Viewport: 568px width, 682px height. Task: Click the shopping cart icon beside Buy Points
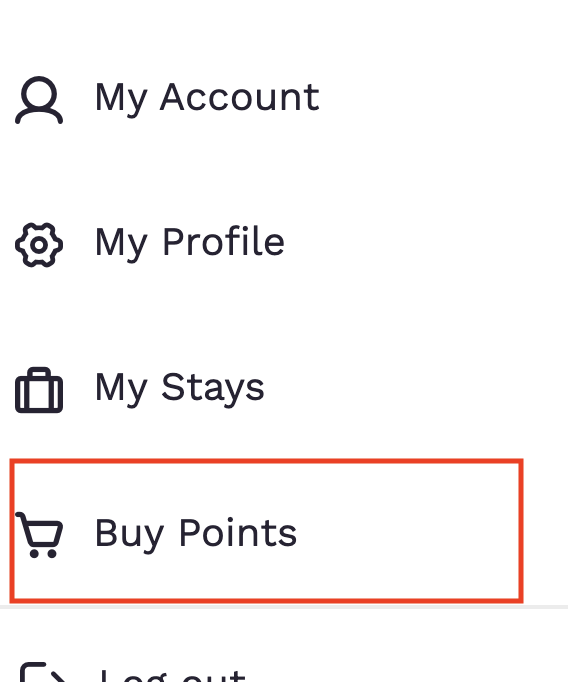[x=39, y=535]
